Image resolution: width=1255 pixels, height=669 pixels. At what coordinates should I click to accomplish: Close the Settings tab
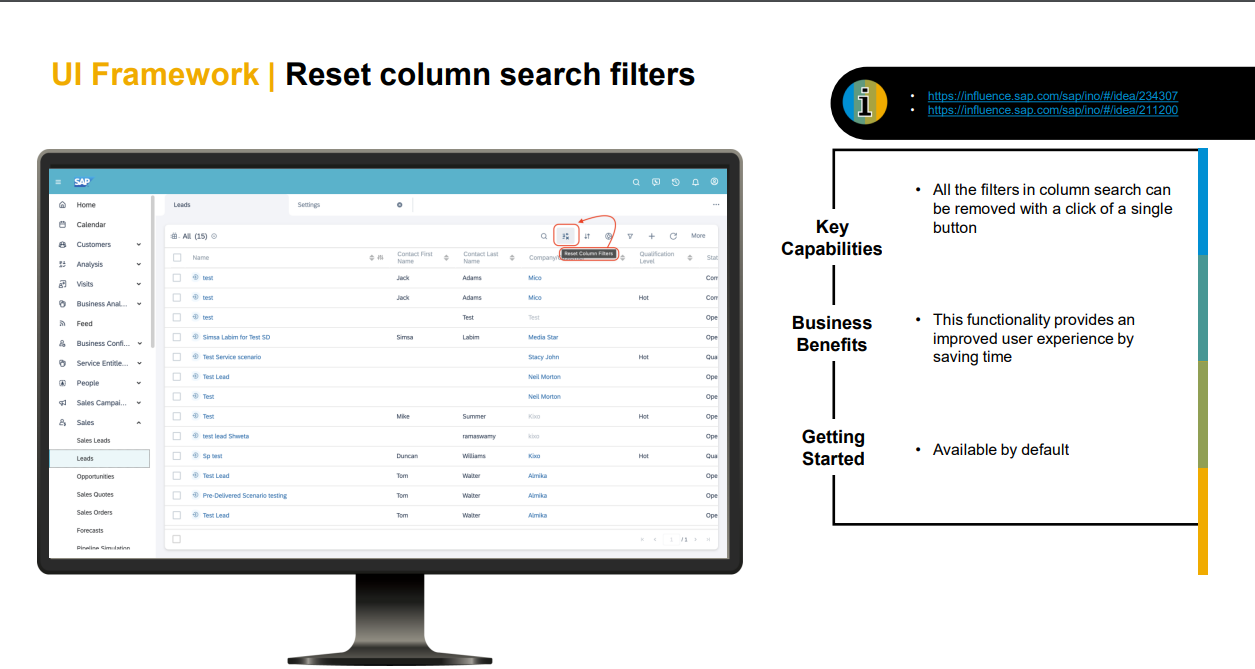pyautogui.click(x=400, y=205)
